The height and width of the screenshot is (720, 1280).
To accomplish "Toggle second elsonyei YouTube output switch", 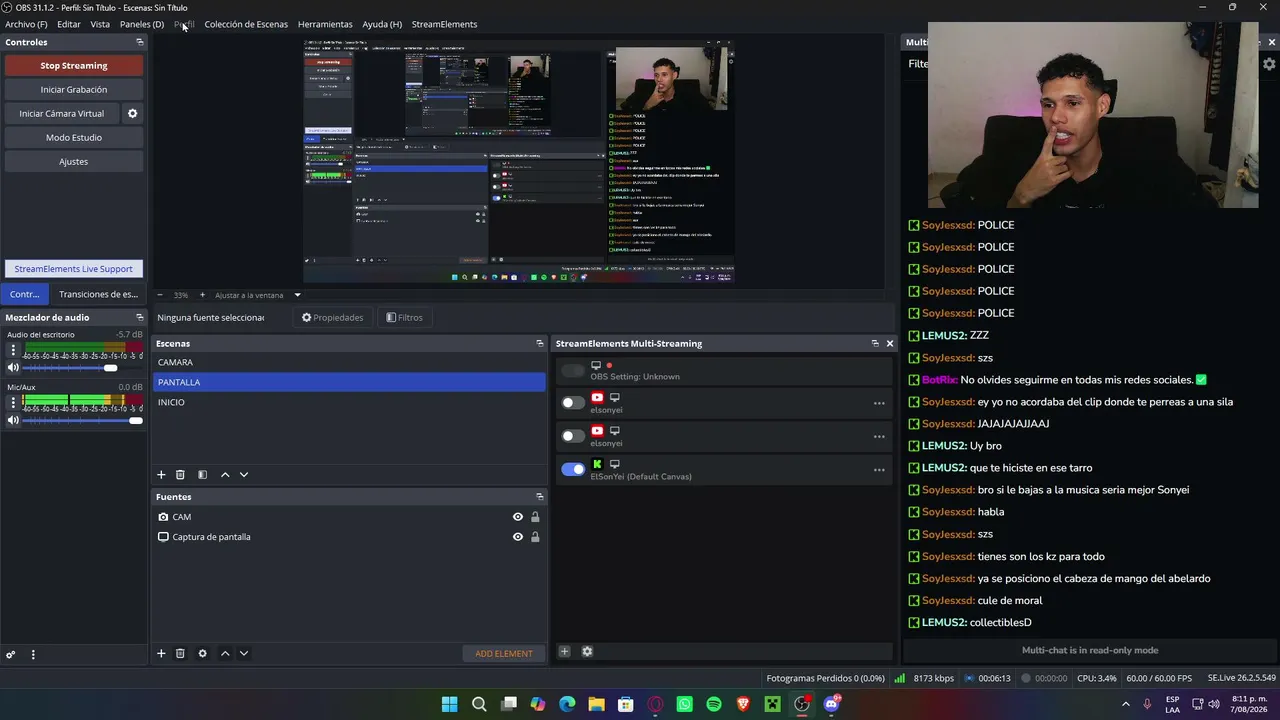I will 573,436.
